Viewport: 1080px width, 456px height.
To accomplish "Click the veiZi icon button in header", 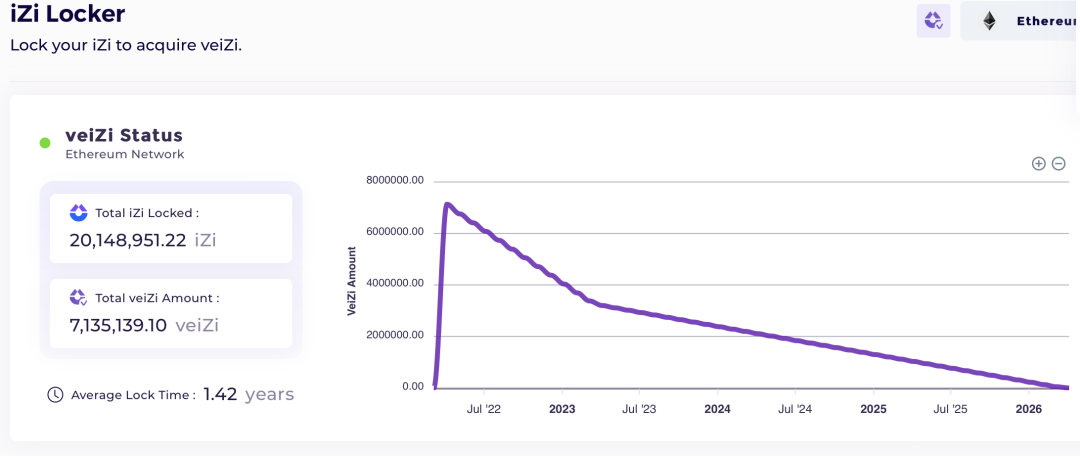I will tap(933, 21).
